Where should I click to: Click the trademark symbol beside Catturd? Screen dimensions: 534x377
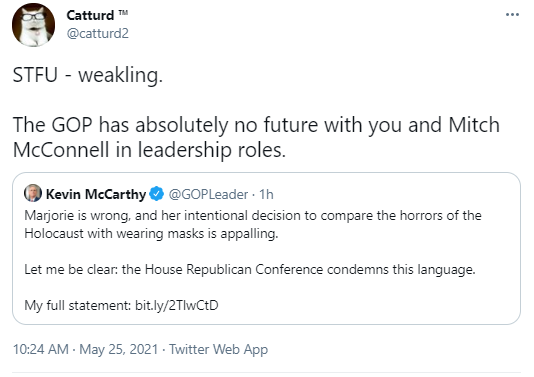coord(123,13)
